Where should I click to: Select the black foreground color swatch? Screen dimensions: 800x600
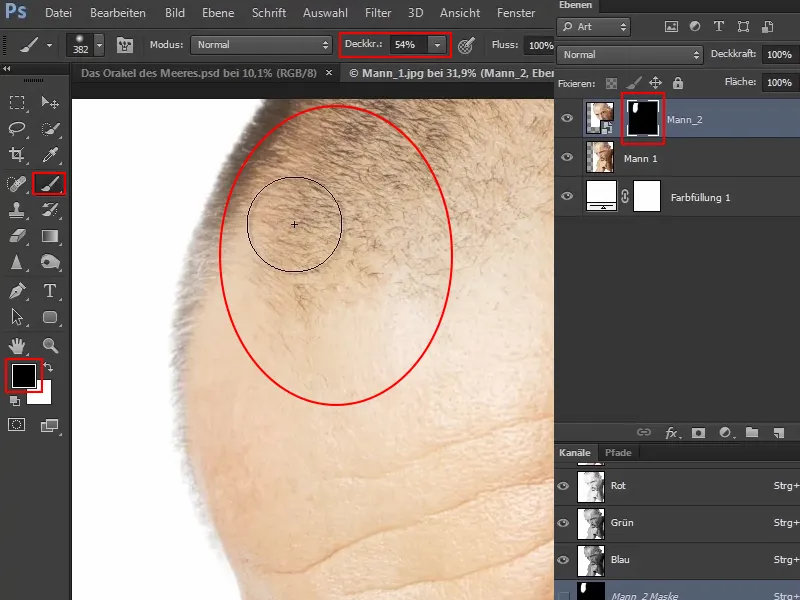tap(23, 376)
